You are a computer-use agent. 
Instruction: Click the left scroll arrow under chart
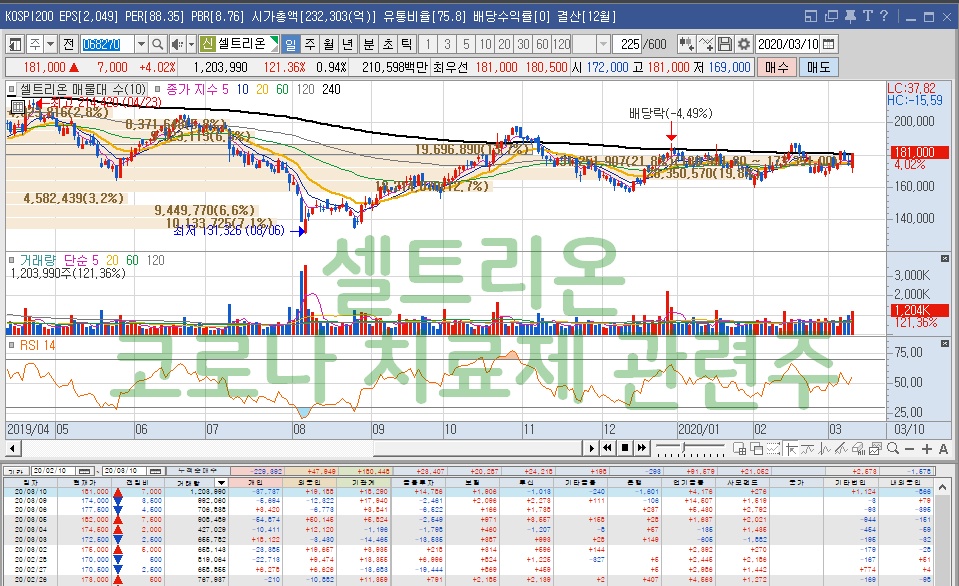pos(12,448)
